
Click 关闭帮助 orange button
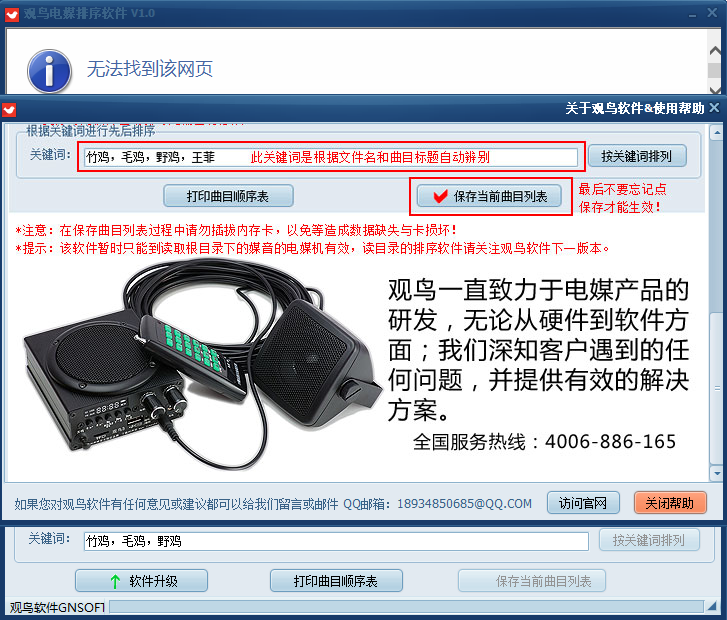(670, 503)
